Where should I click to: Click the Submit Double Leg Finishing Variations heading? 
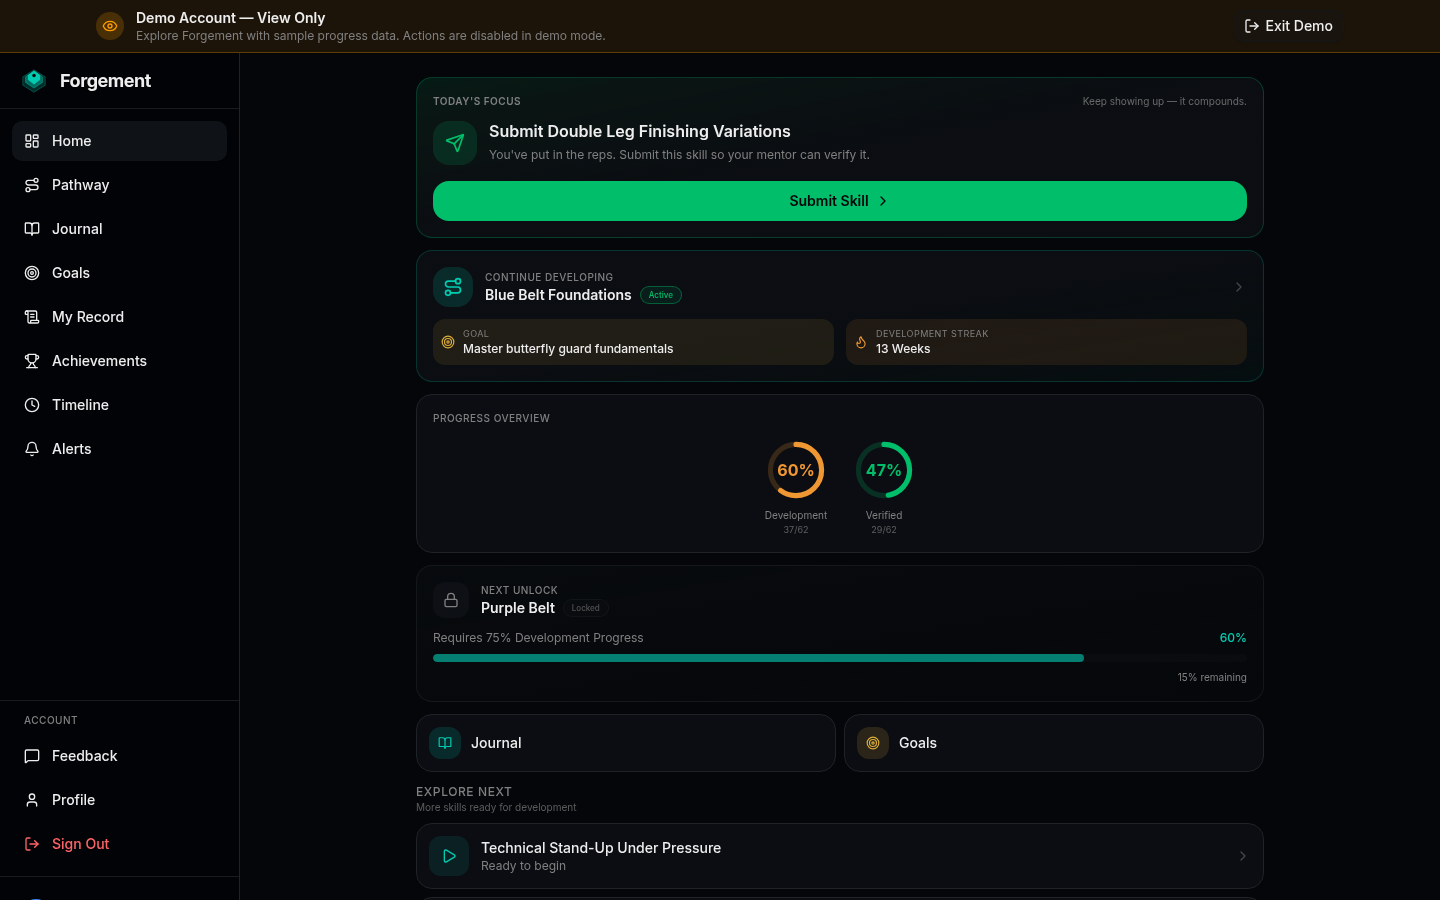tap(640, 131)
